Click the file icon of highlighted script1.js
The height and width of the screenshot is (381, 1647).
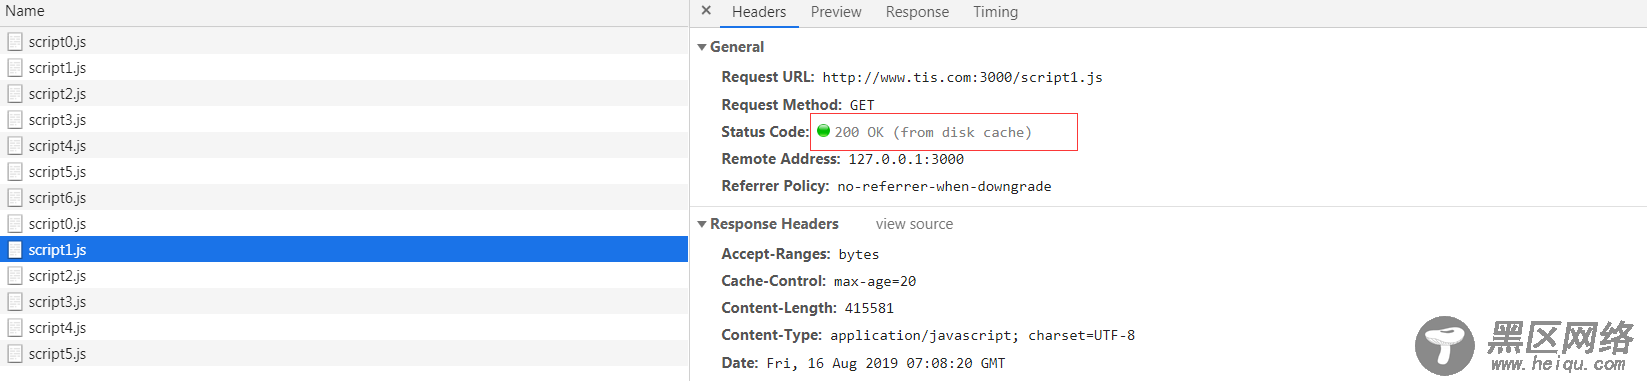coord(15,250)
